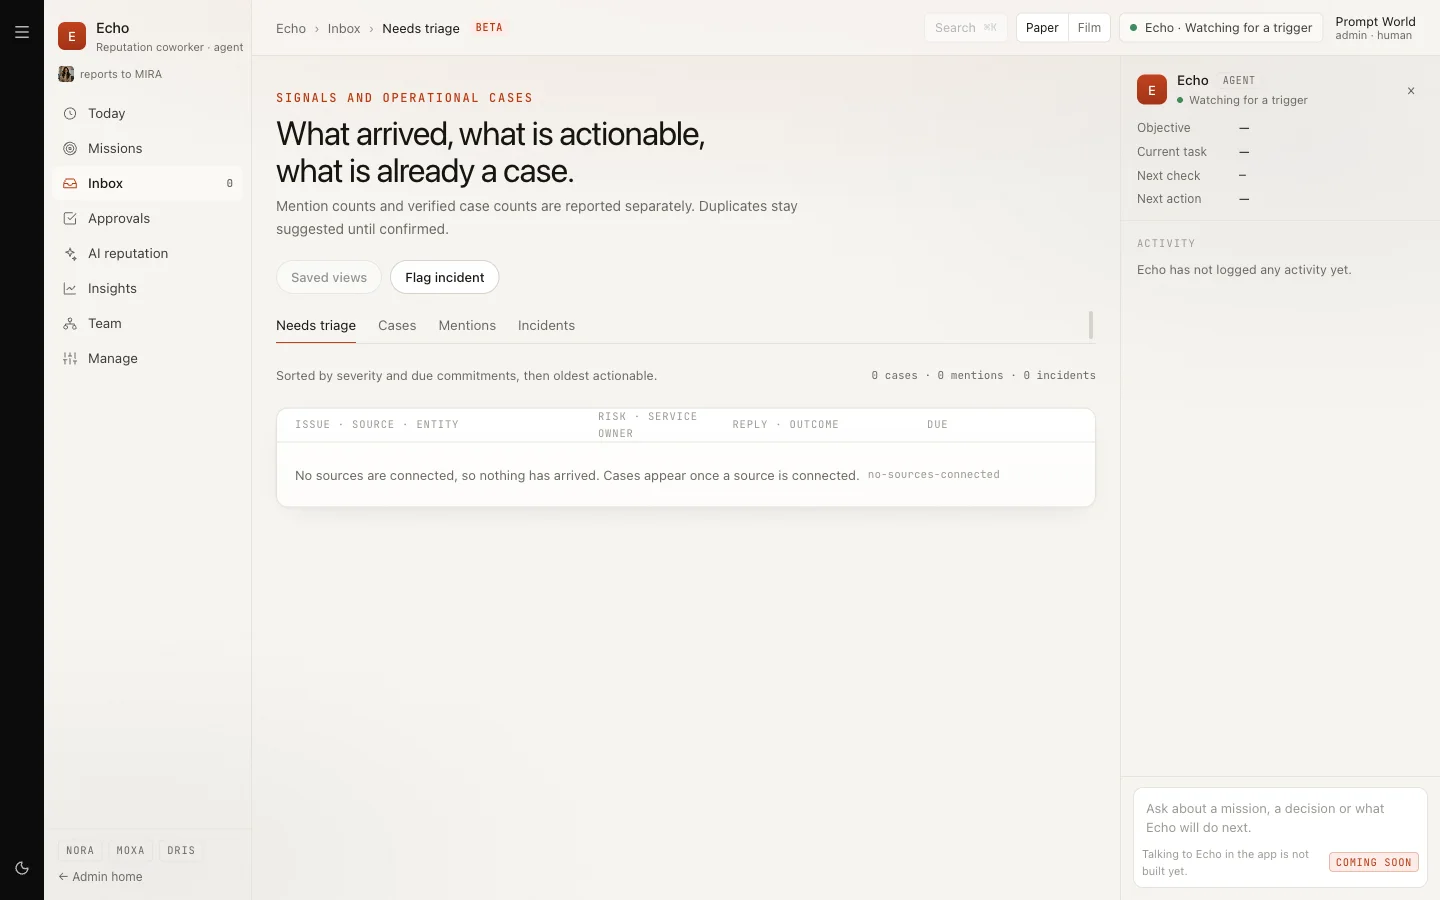Open the Insights section
The width and height of the screenshot is (1440, 900).
[x=148, y=289]
